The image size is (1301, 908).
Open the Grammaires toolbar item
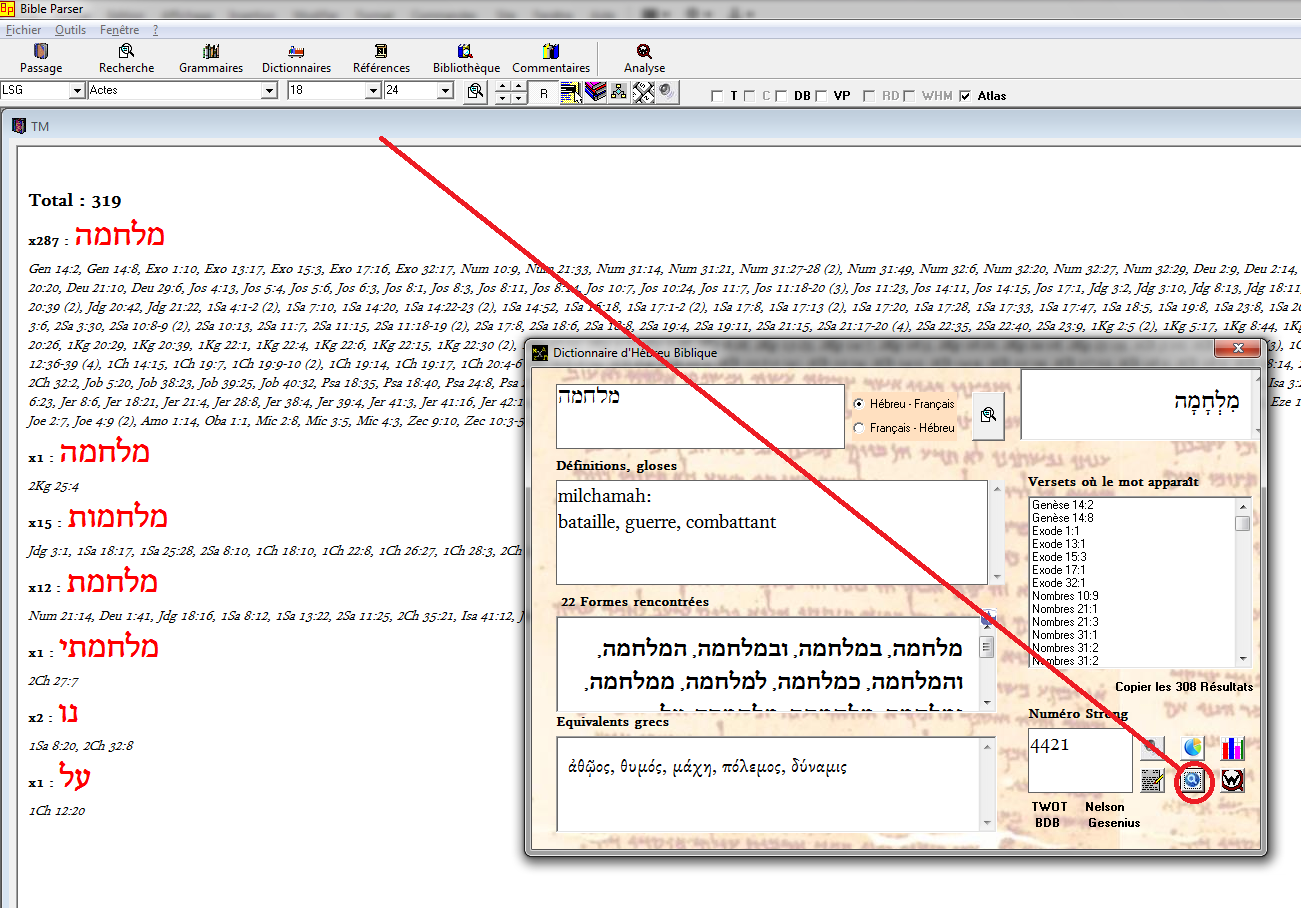[x=211, y=59]
